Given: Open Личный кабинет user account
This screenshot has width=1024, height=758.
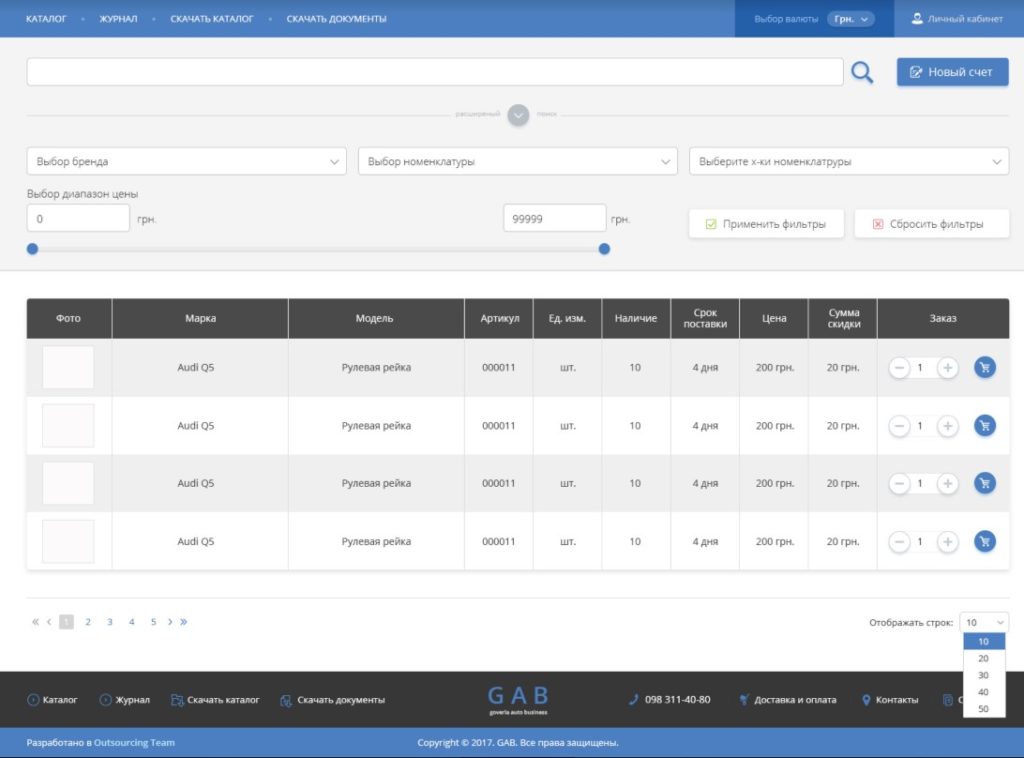Looking at the screenshot, I should pyautogui.click(x=957, y=19).
